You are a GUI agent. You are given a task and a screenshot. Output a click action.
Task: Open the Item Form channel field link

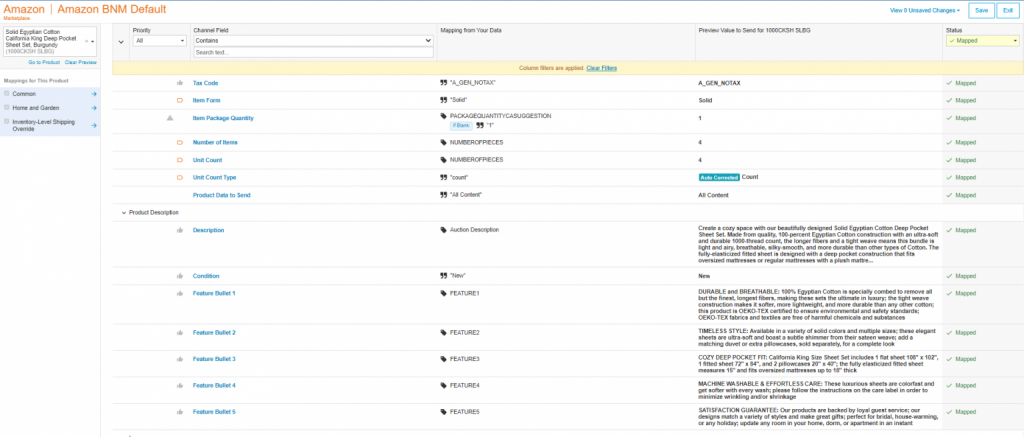pos(206,101)
